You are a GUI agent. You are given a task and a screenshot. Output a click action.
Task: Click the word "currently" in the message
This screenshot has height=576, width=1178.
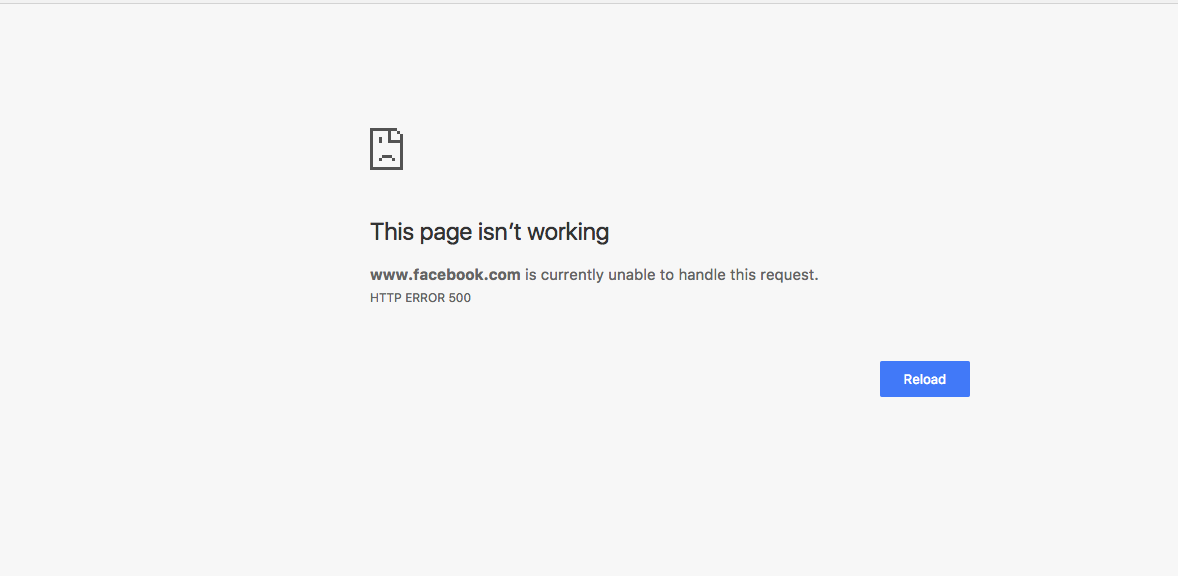click(572, 276)
